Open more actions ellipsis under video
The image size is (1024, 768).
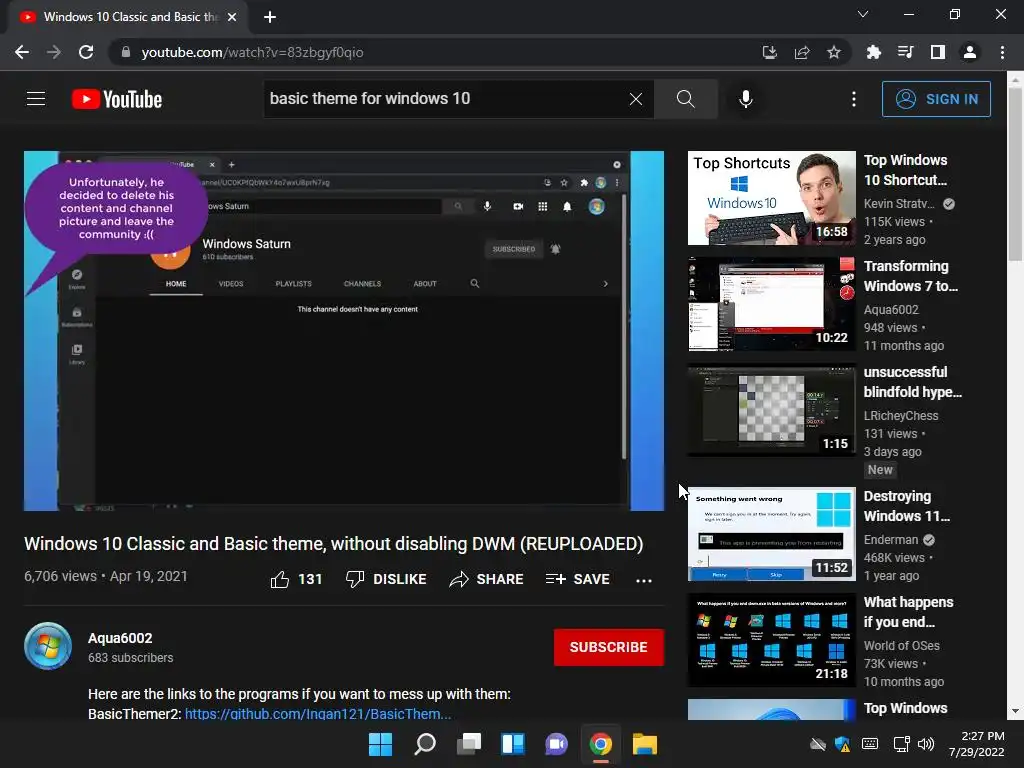coord(644,580)
